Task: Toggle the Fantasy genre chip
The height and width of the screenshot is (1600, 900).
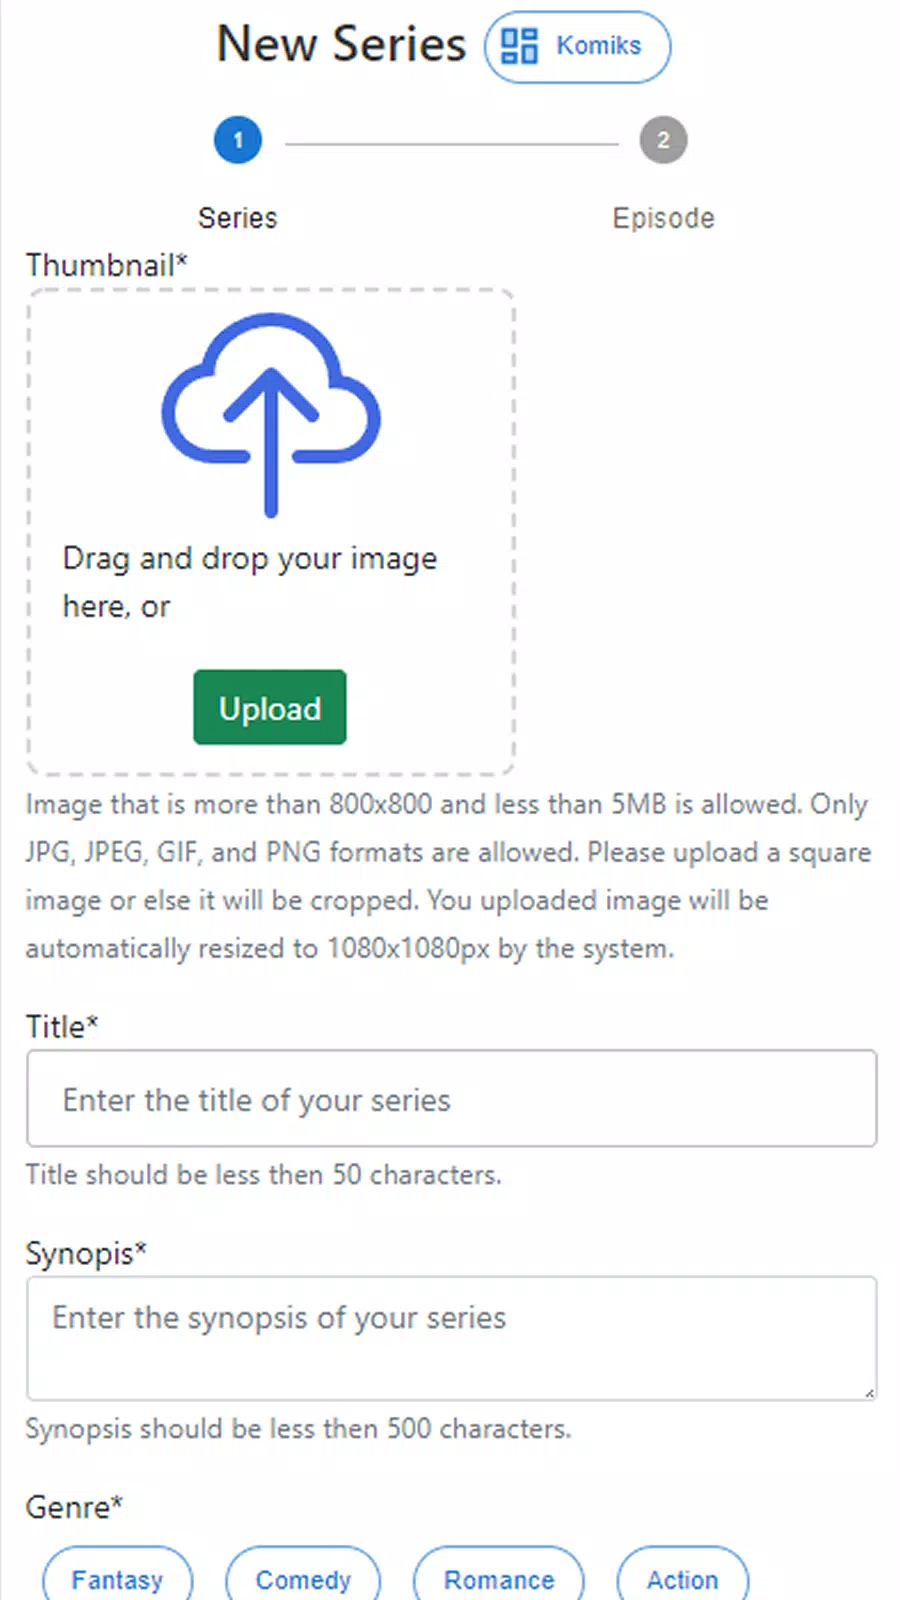Action: [117, 1579]
